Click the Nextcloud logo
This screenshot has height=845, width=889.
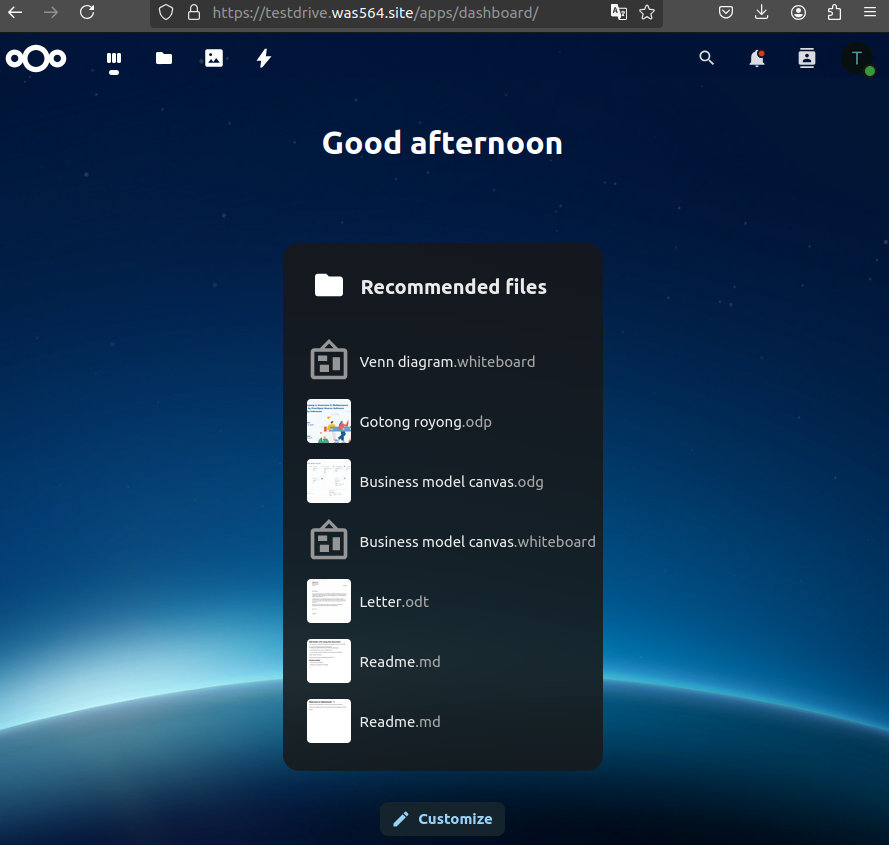tap(36, 58)
